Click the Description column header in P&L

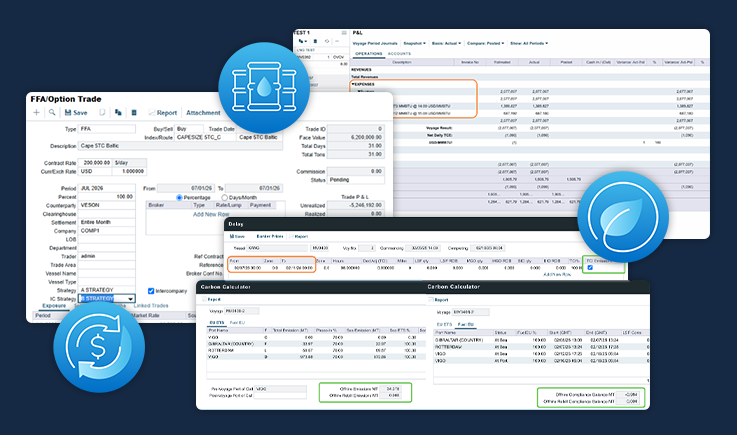(x=401, y=62)
